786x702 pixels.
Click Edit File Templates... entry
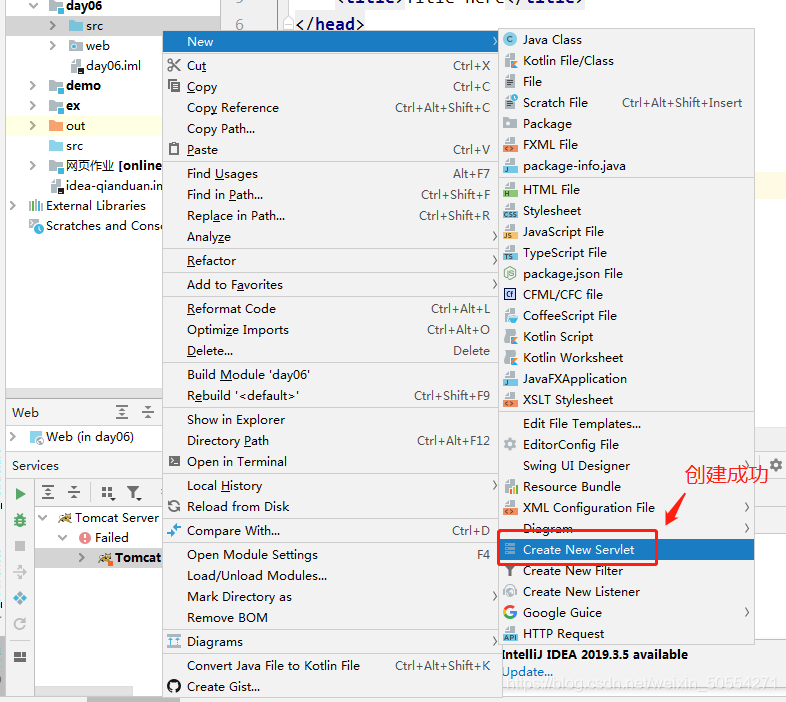tap(627, 424)
